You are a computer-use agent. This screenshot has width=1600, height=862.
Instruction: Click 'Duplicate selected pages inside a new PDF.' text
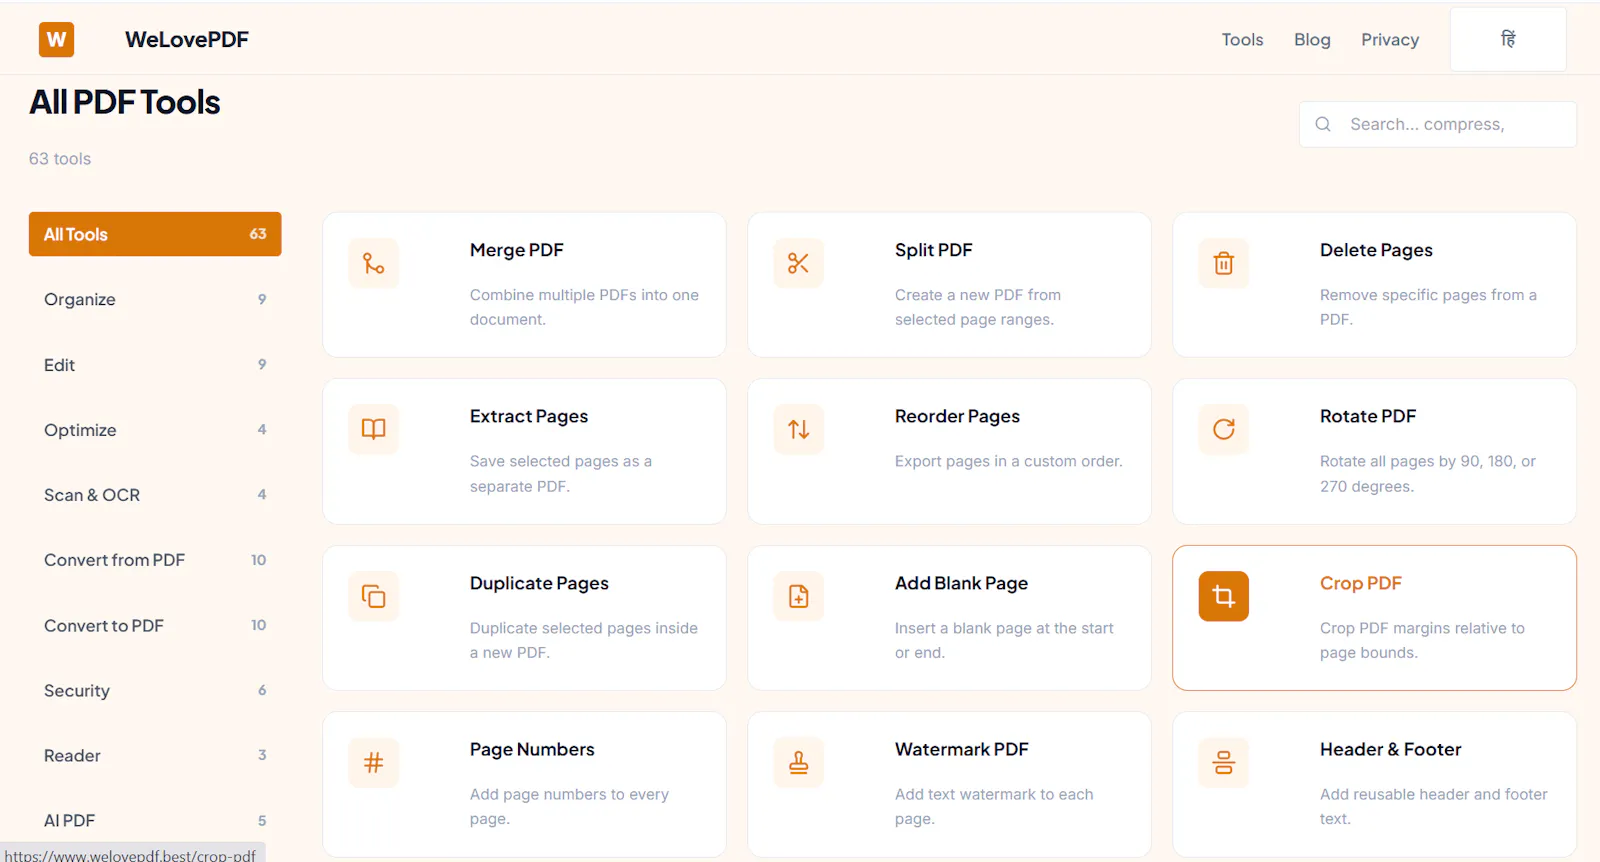pyautogui.click(x=584, y=640)
